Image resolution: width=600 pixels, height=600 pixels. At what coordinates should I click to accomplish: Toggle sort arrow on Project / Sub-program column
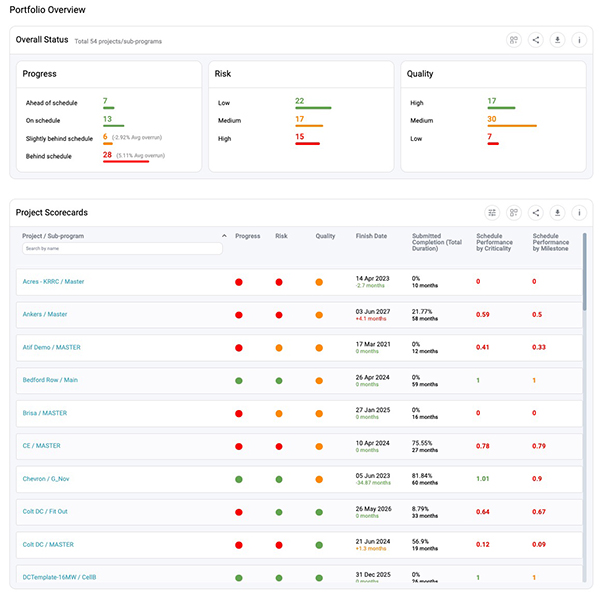click(x=223, y=236)
